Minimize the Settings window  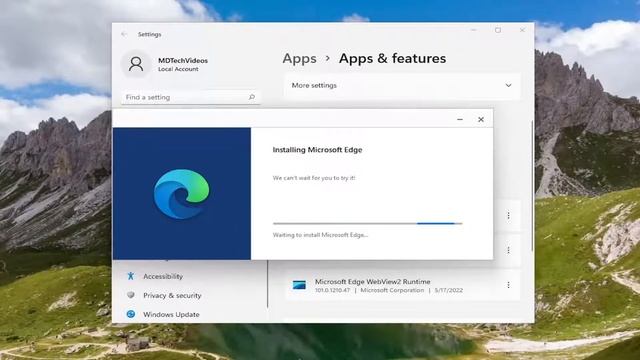[x=473, y=30]
